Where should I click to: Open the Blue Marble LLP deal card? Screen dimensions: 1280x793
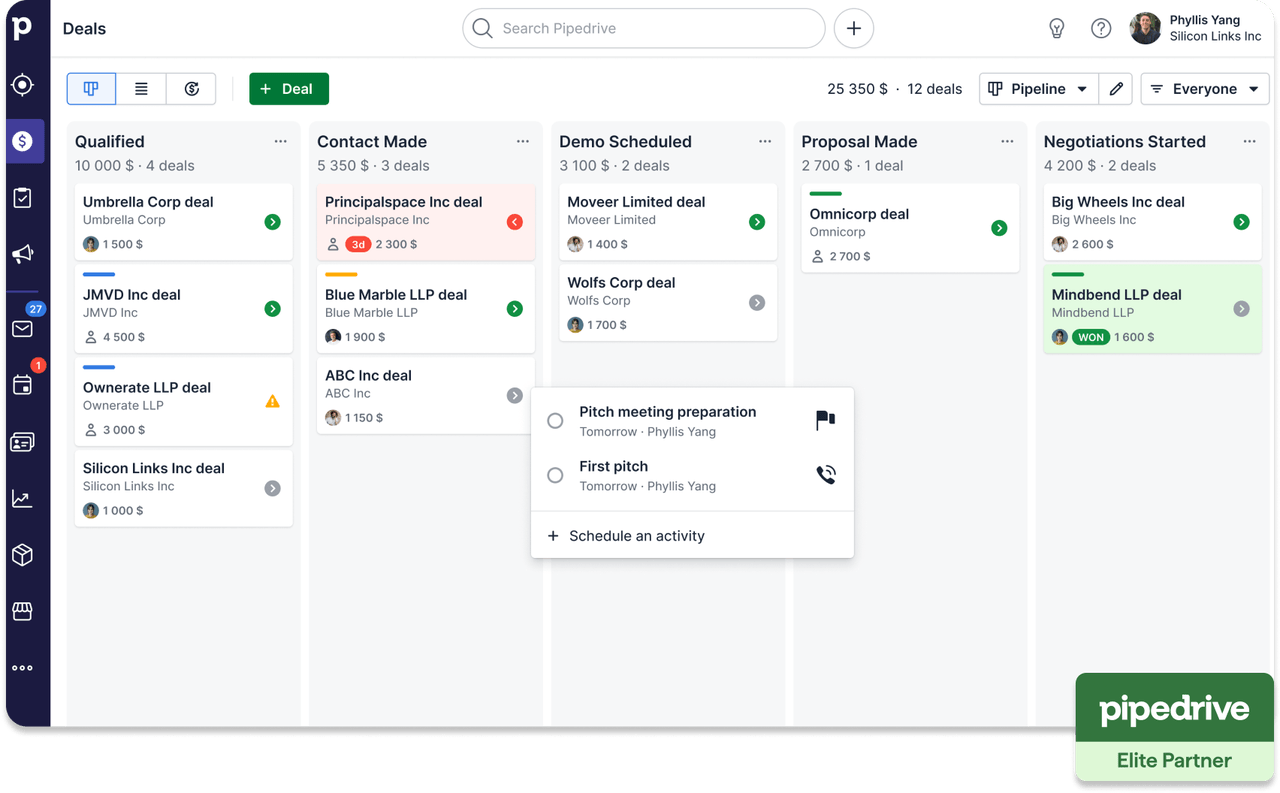426,309
